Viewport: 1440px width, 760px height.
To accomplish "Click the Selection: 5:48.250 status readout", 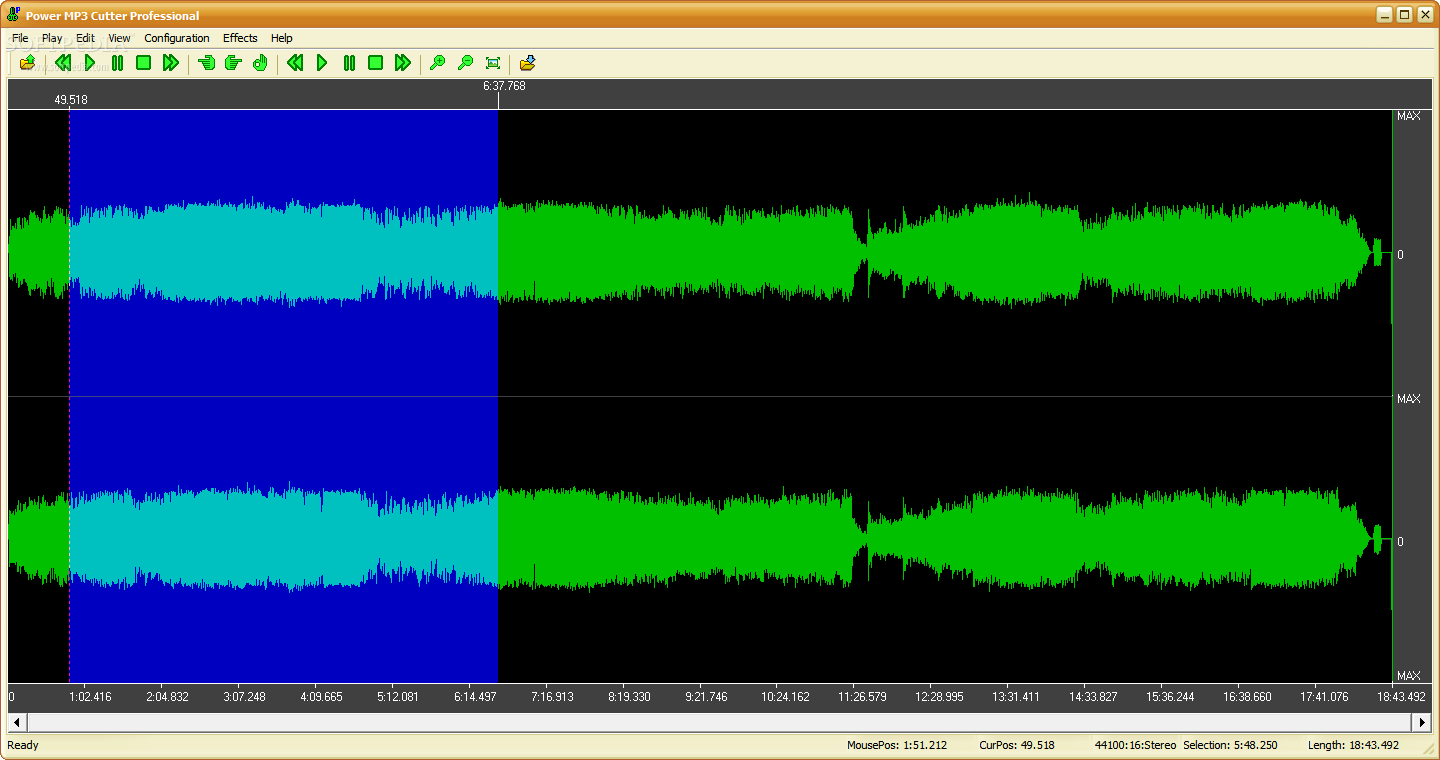I will point(1230,745).
